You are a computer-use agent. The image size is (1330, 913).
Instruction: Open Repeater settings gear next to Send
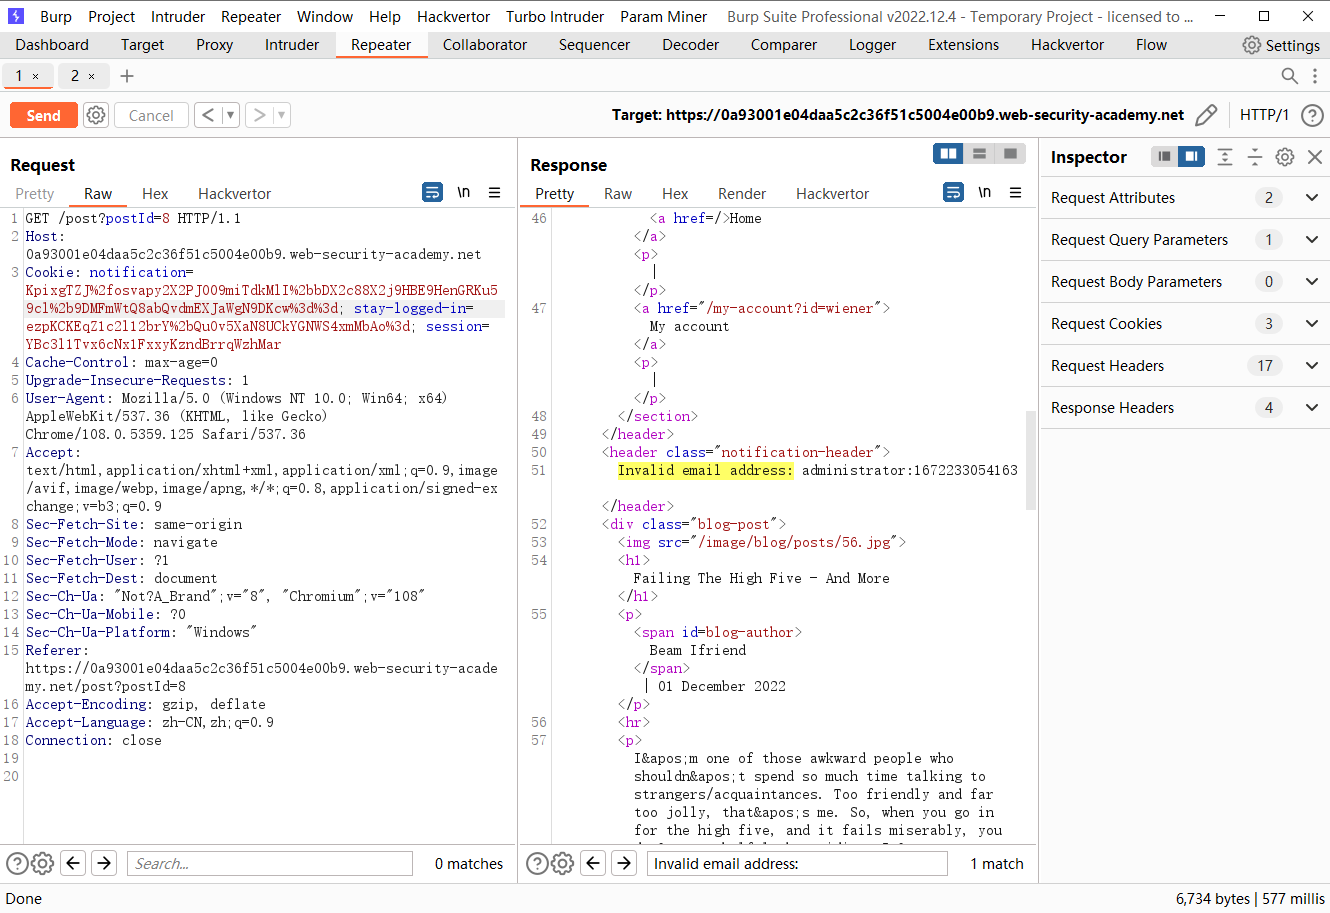96,115
